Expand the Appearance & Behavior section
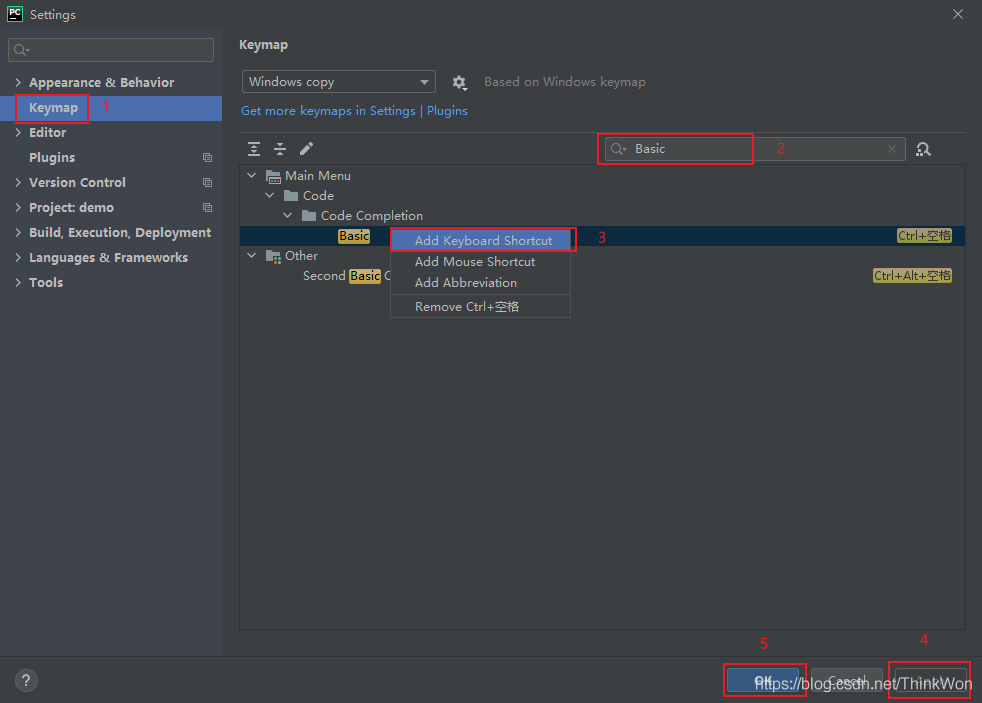Viewport: 982px width, 703px height. click(18, 82)
